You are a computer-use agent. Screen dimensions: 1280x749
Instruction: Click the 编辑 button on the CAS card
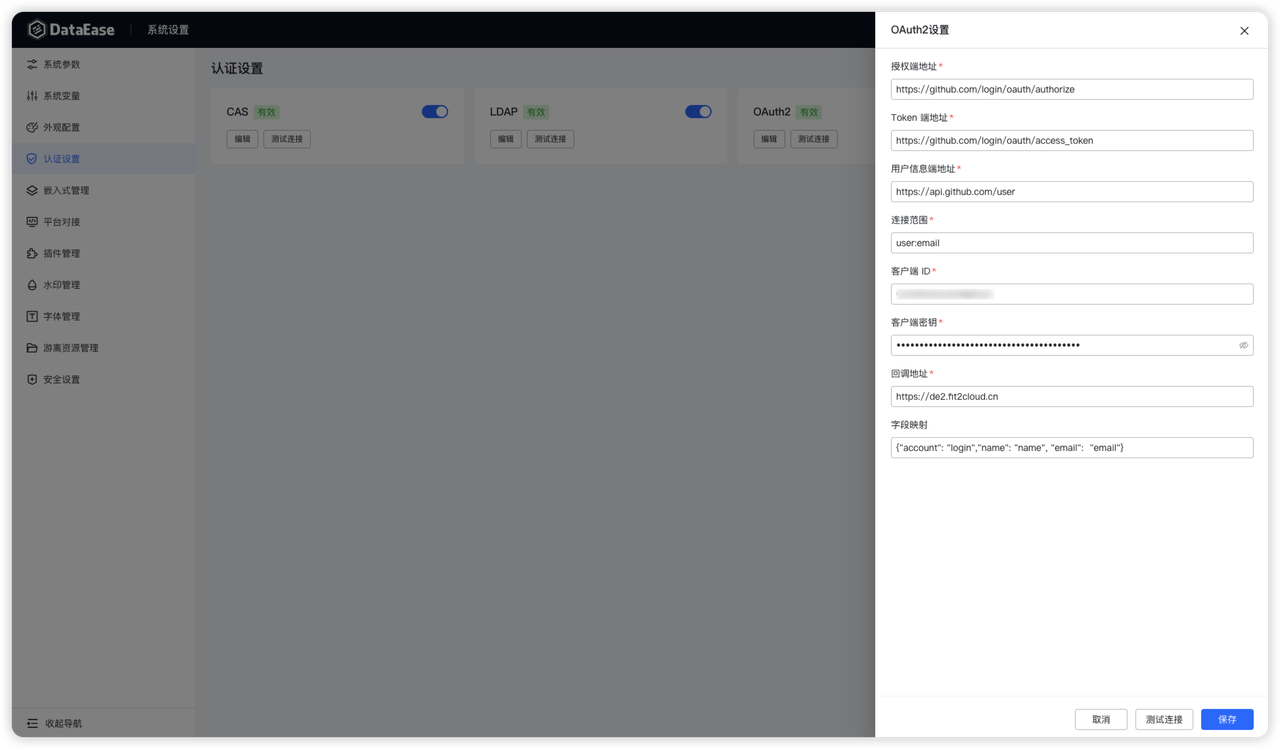click(242, 139)
